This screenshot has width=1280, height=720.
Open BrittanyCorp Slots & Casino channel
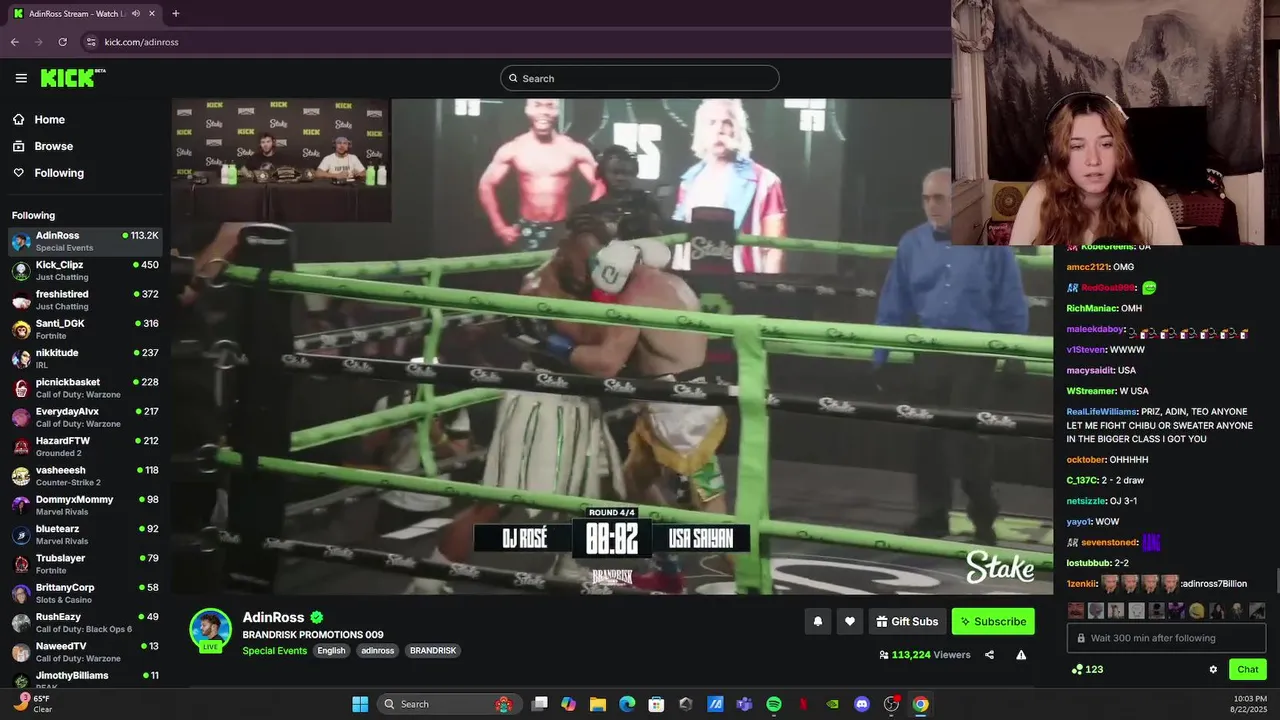click(x=85, y=593)
